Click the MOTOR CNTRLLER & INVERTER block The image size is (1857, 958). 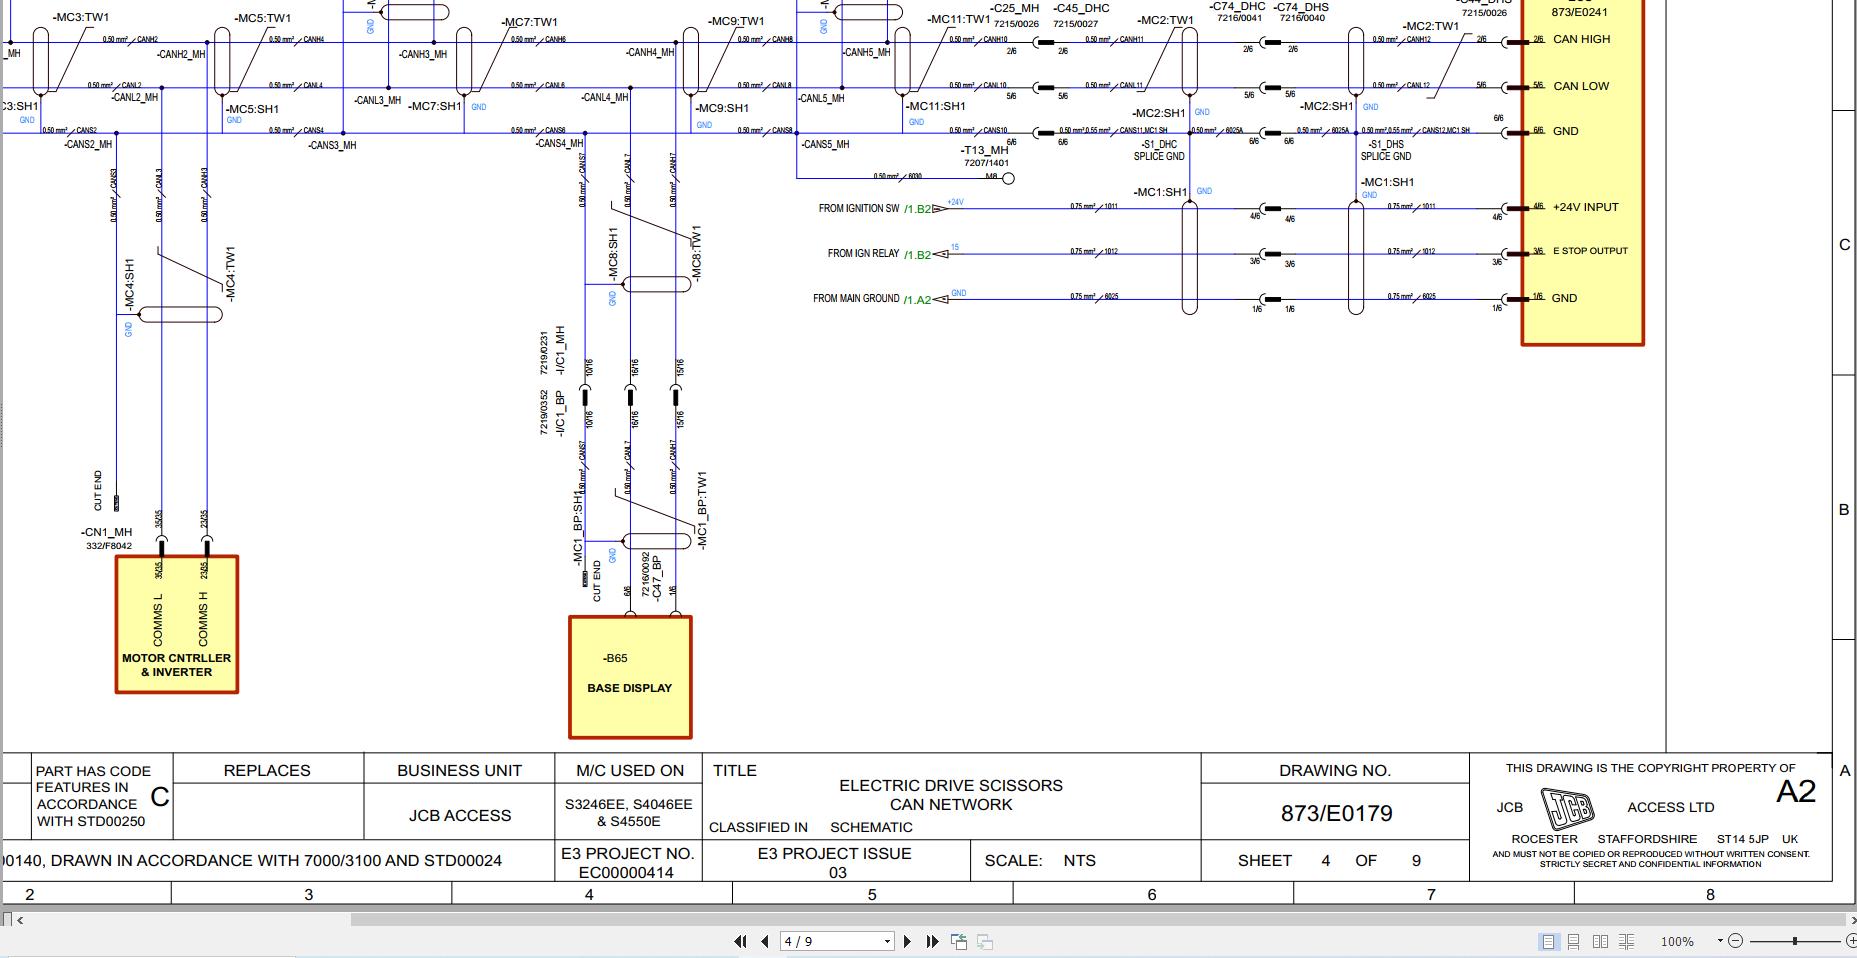click(177, 625)
